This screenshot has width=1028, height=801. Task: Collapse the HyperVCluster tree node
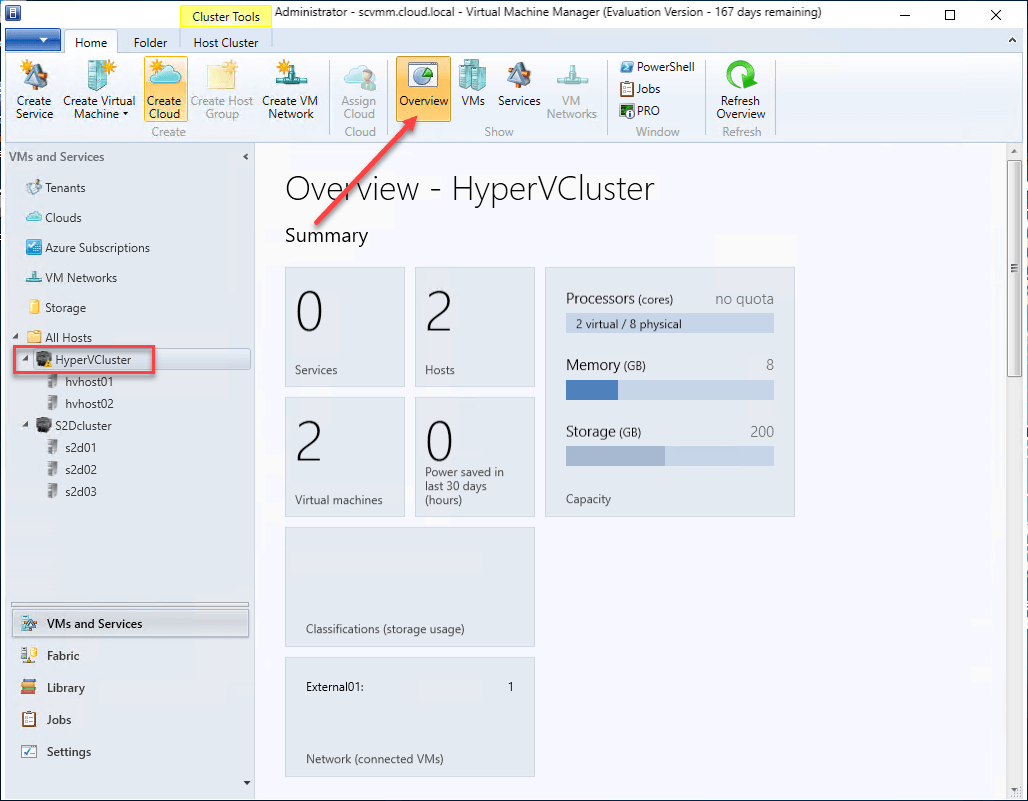click(25, 359)
